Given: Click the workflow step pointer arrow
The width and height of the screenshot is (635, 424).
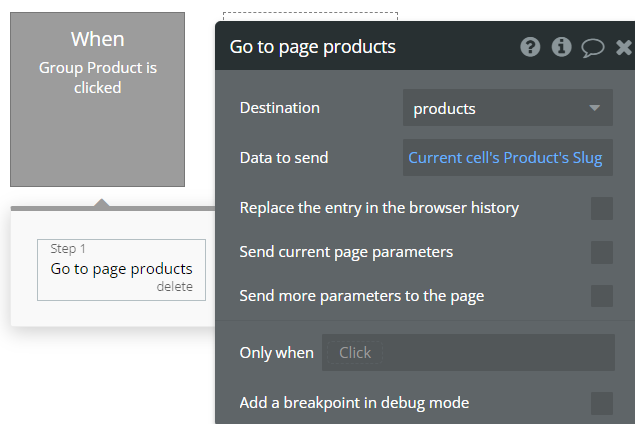Looking at the screenshot, I should pyautogui.click(x=102, y=202).
